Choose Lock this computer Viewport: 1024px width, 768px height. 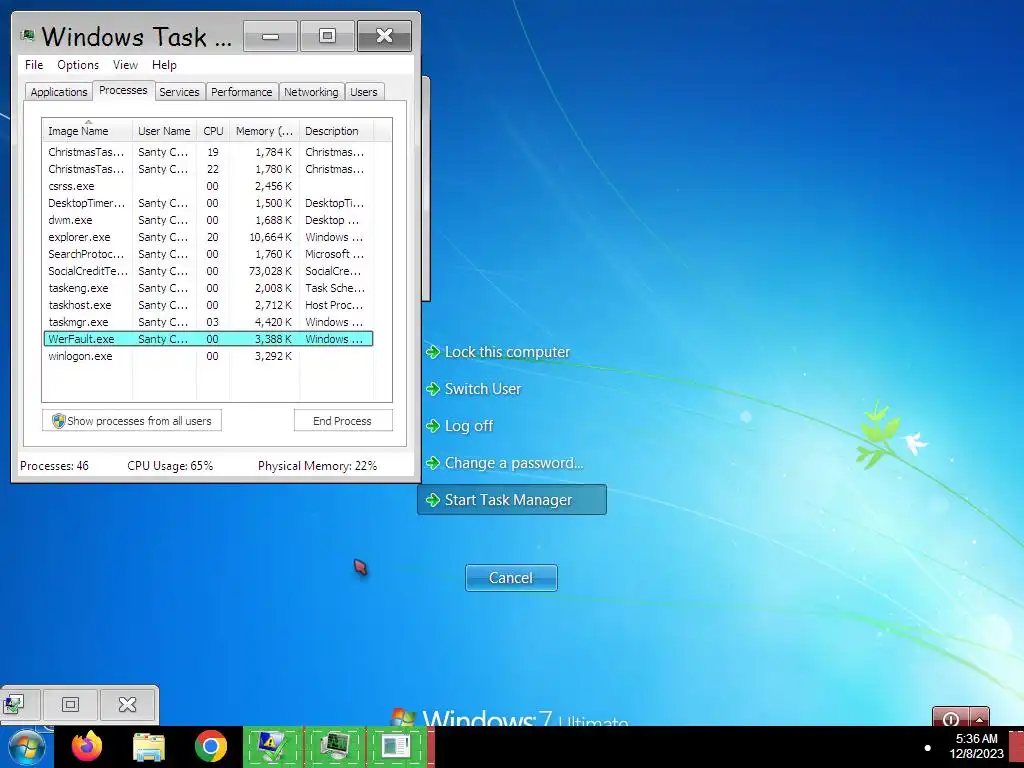click(507, 352)
